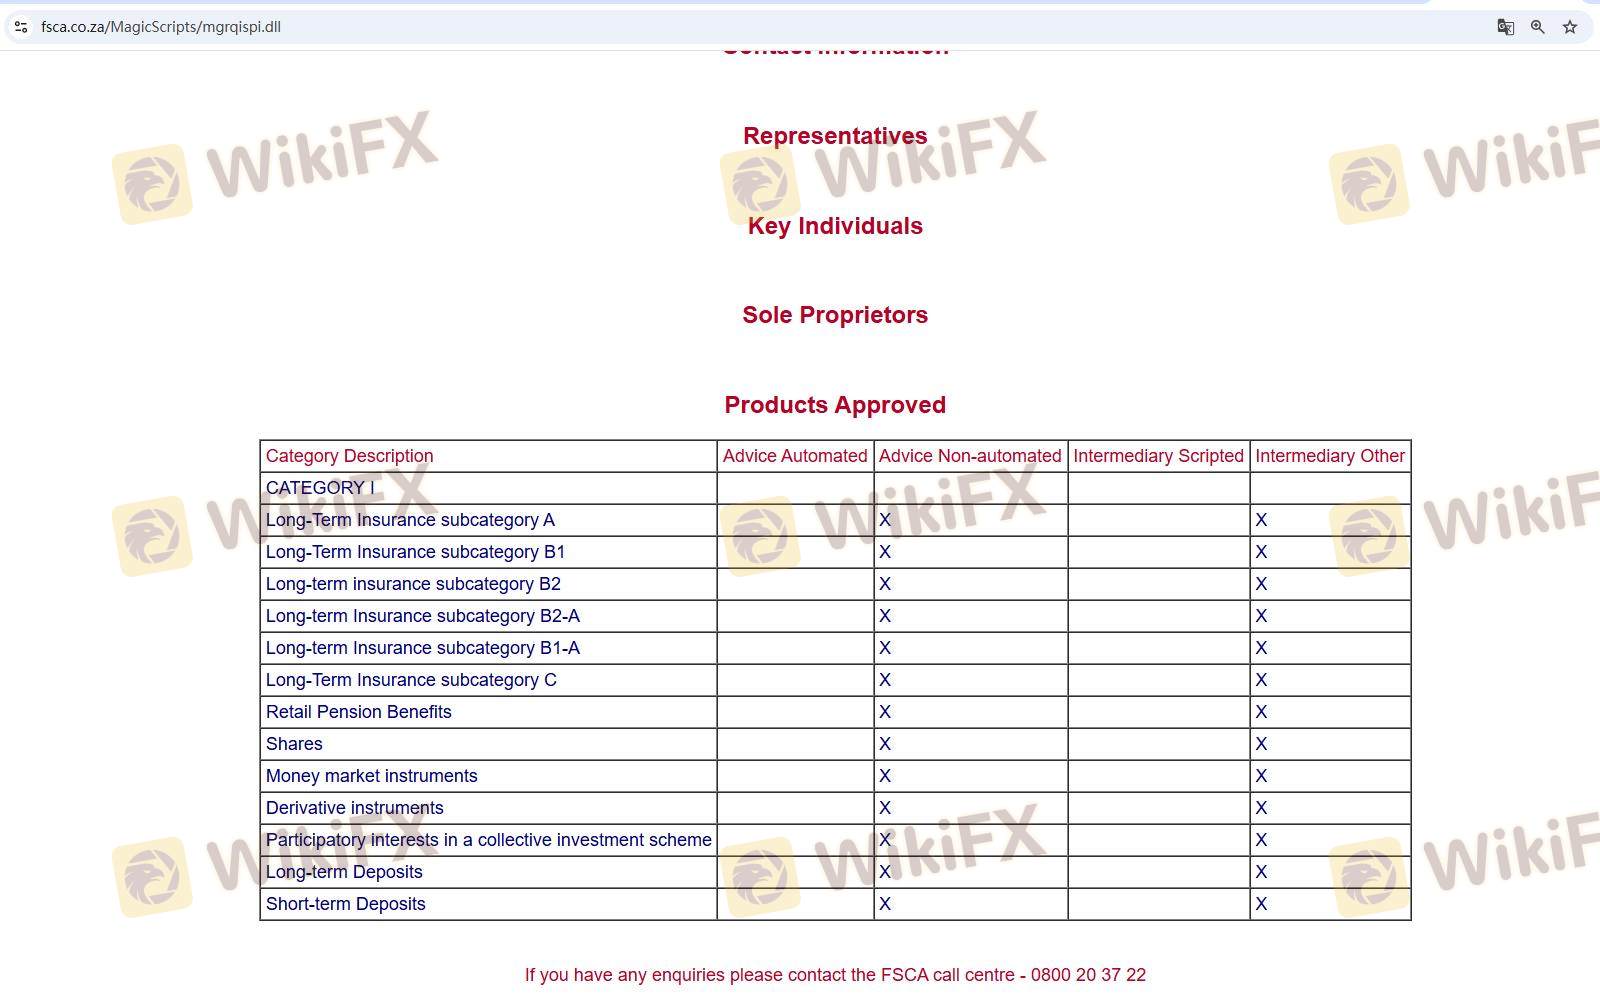Click the Advice Non-automated column header

[x=970, y=456]
